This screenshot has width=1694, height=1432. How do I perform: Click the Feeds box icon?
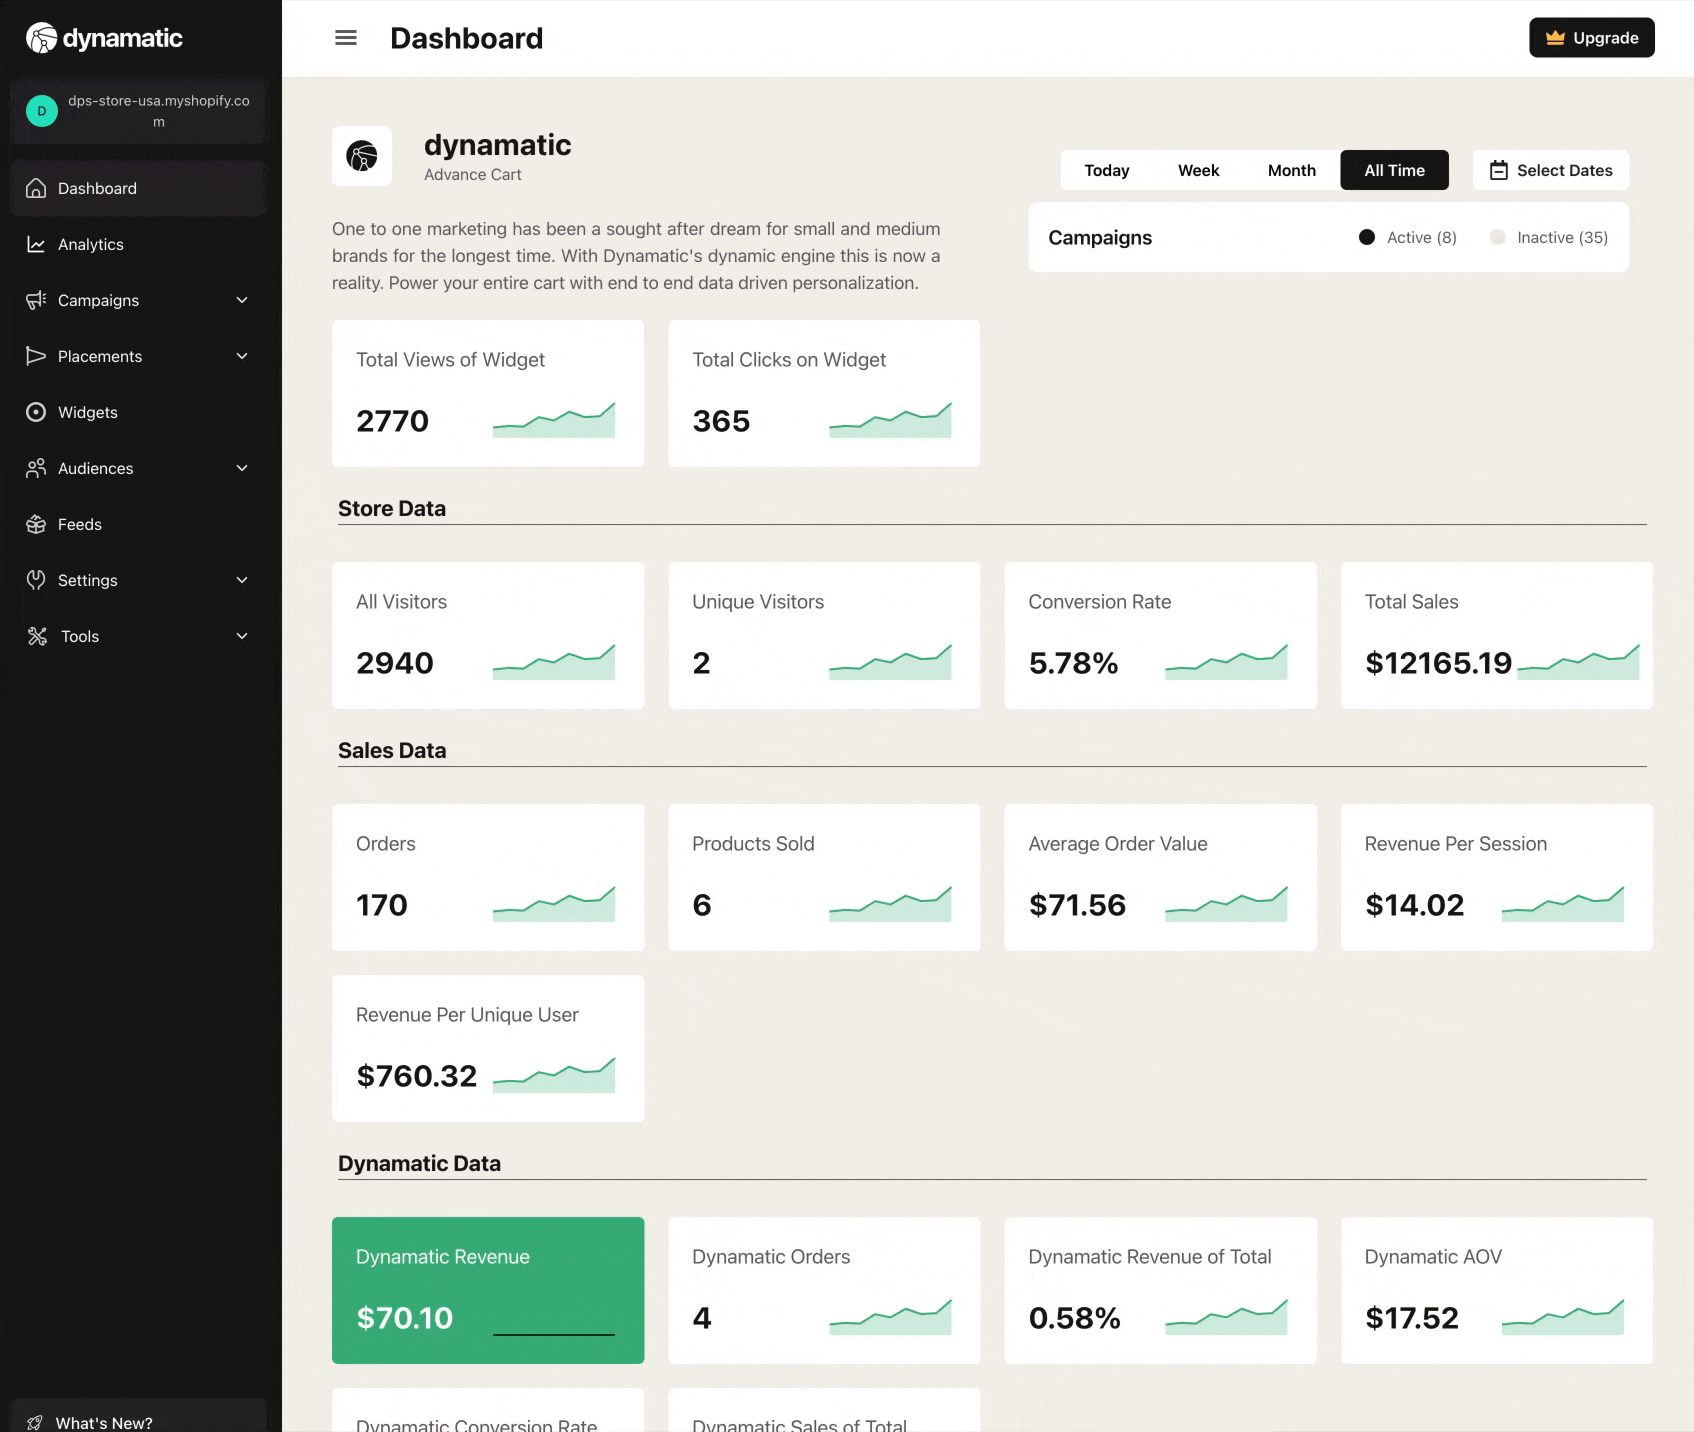coord(36,524)
